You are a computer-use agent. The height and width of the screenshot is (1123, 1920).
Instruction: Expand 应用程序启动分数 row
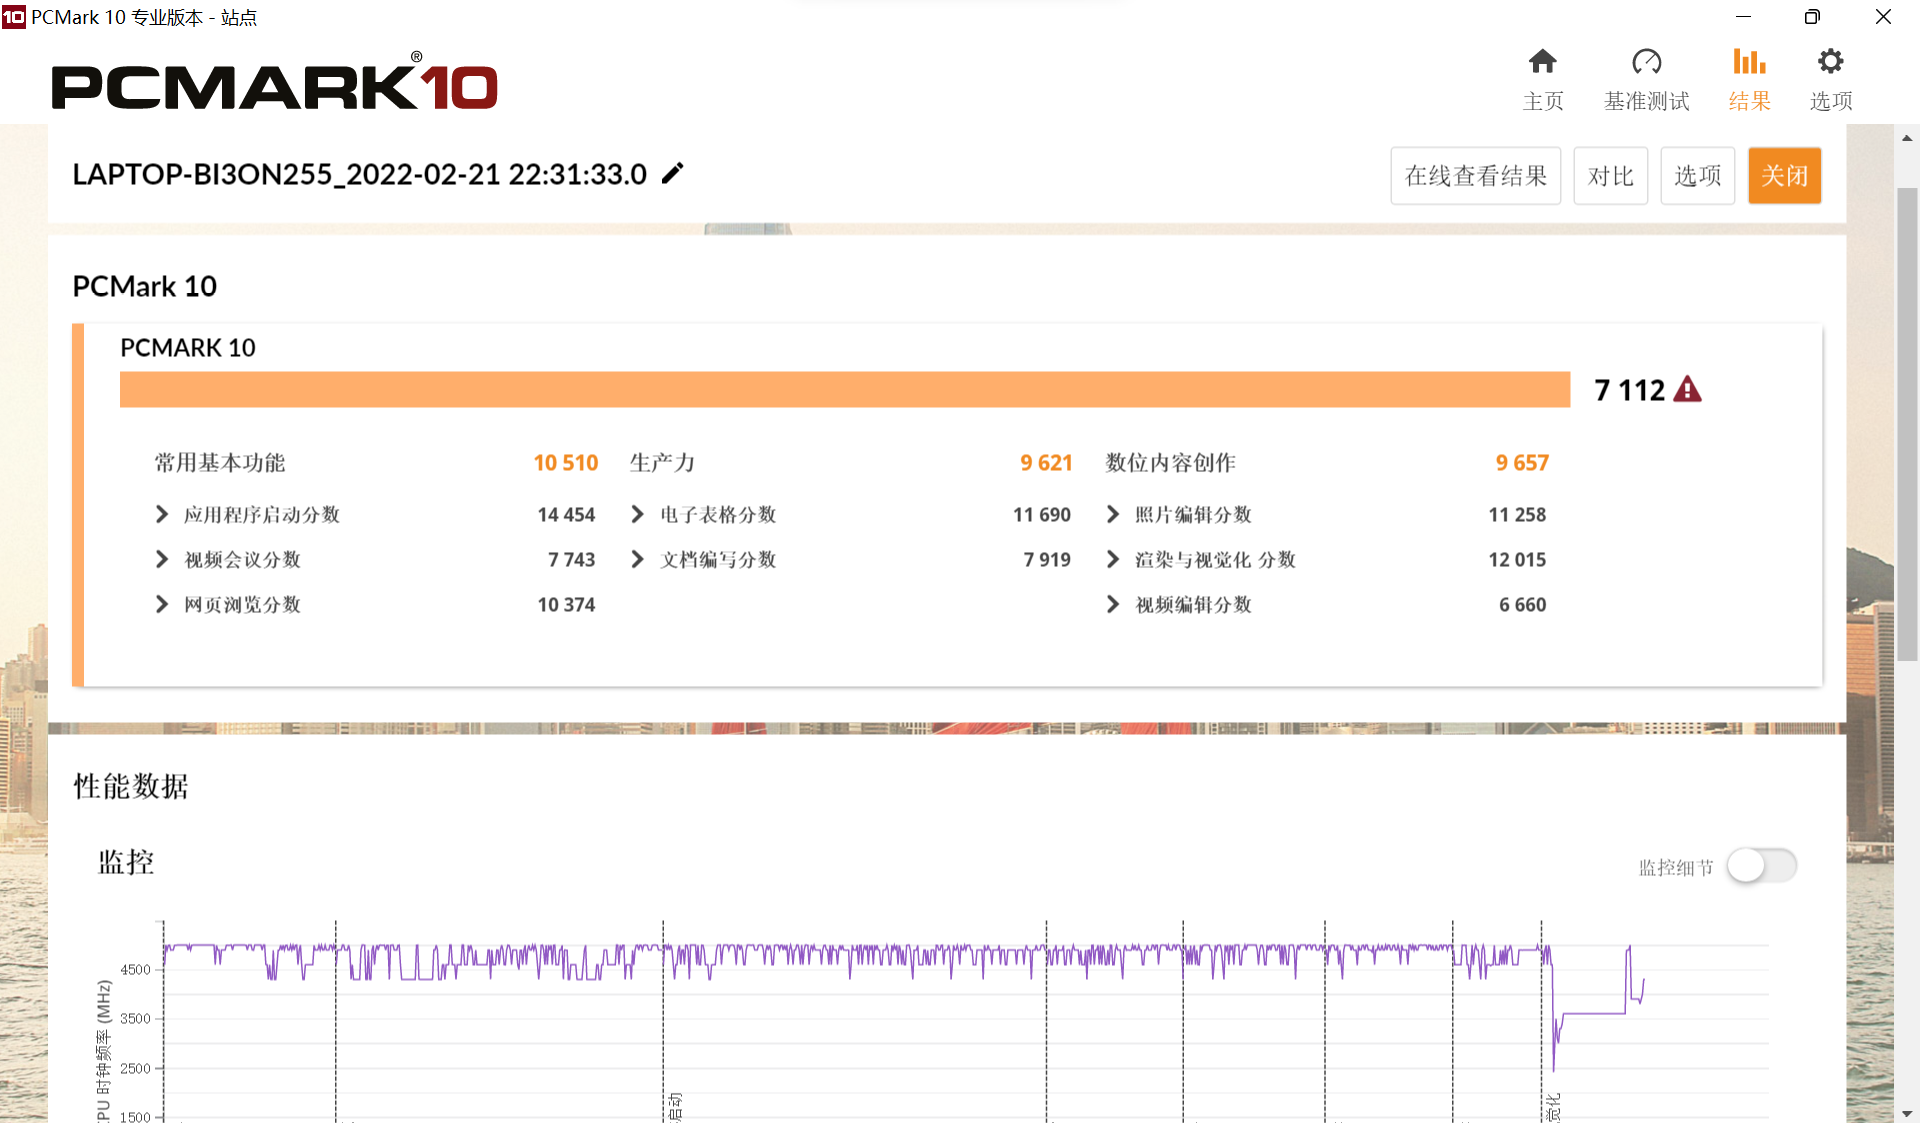tap(162, 515)
